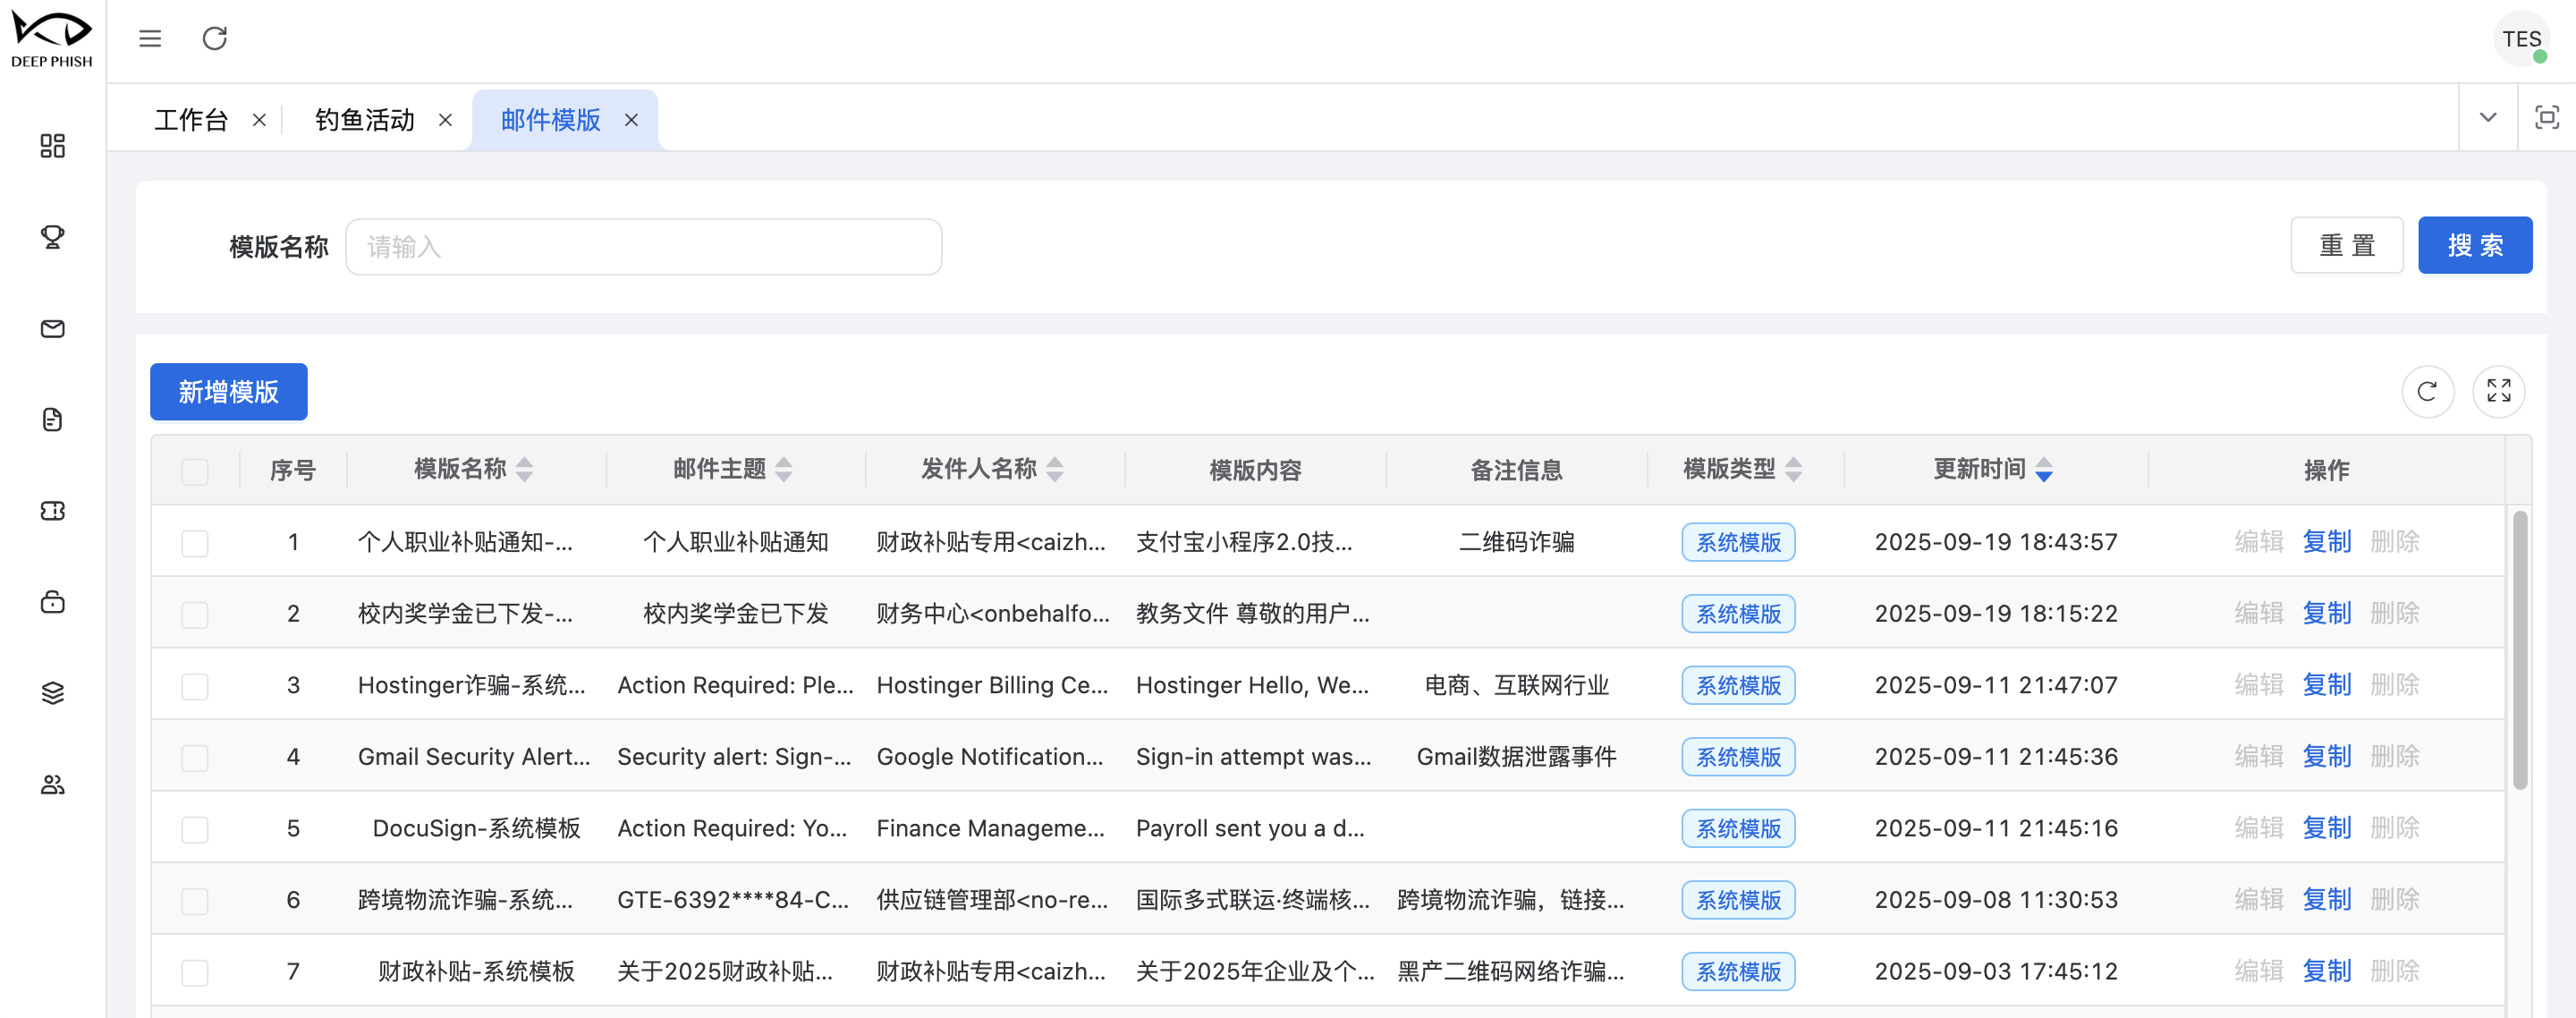Toggle the hamburger menu icon
This screenshot has width=2576, height=1018.
pos(150,38)
